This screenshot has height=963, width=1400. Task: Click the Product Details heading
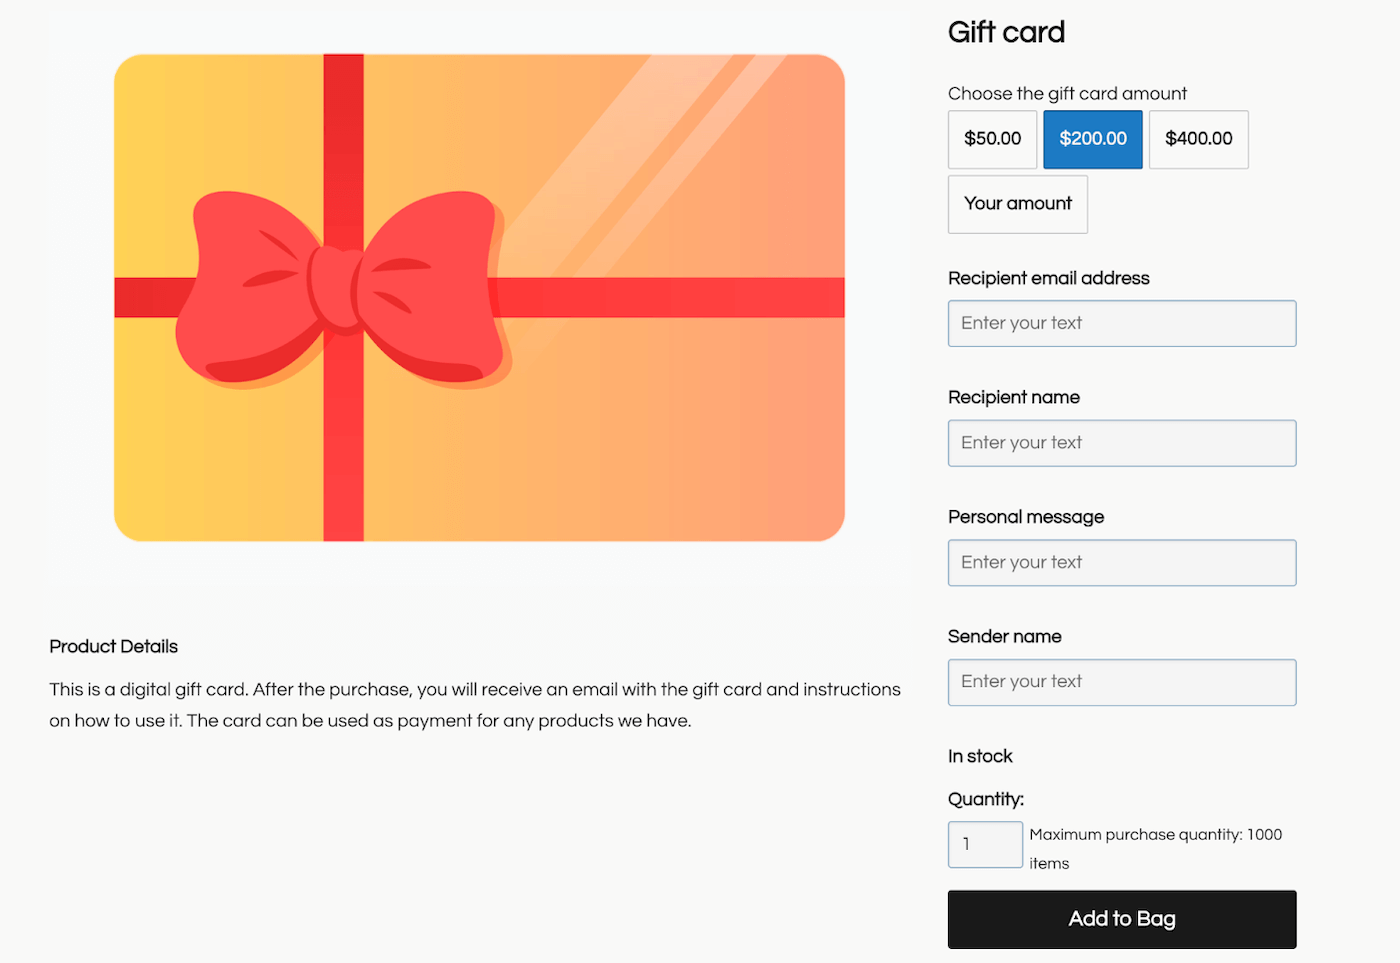(114, 647)
